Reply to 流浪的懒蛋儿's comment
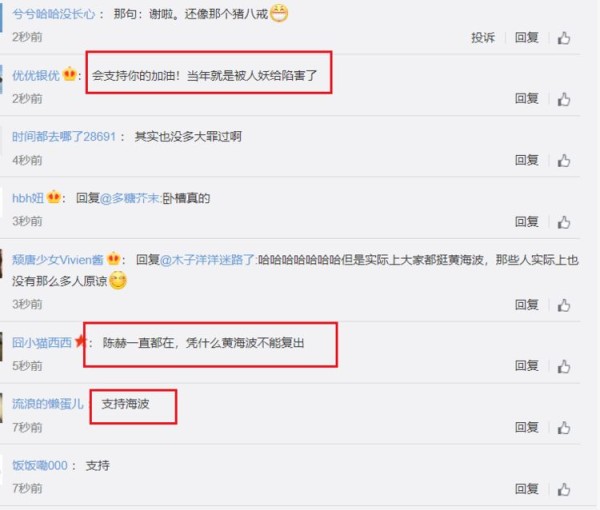 pyautogui.click(x=527, y=427)
